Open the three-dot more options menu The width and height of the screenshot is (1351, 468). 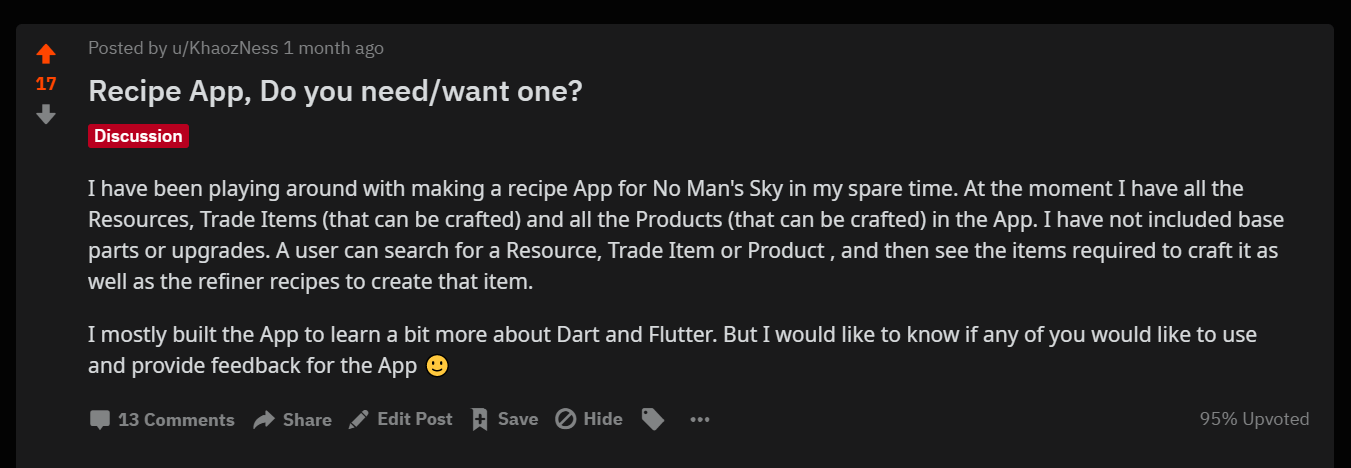pos(700,420)
